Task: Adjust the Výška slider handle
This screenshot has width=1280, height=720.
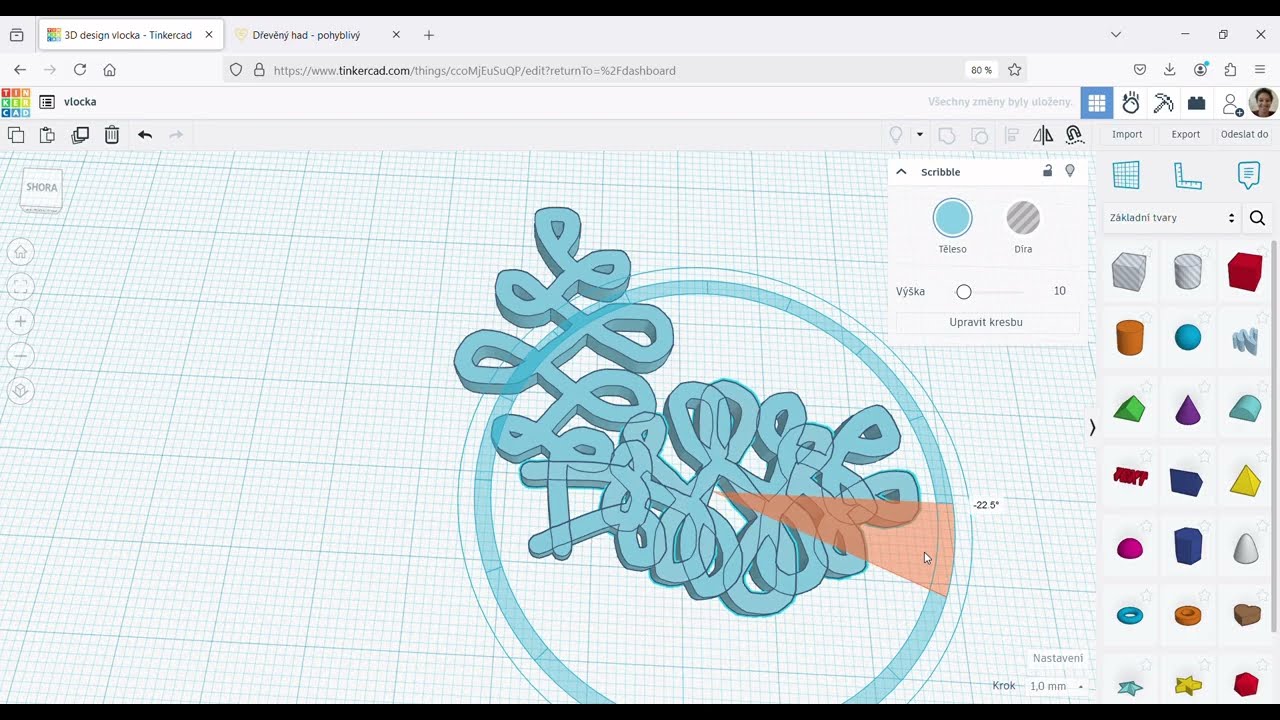Action: (964, 292)
